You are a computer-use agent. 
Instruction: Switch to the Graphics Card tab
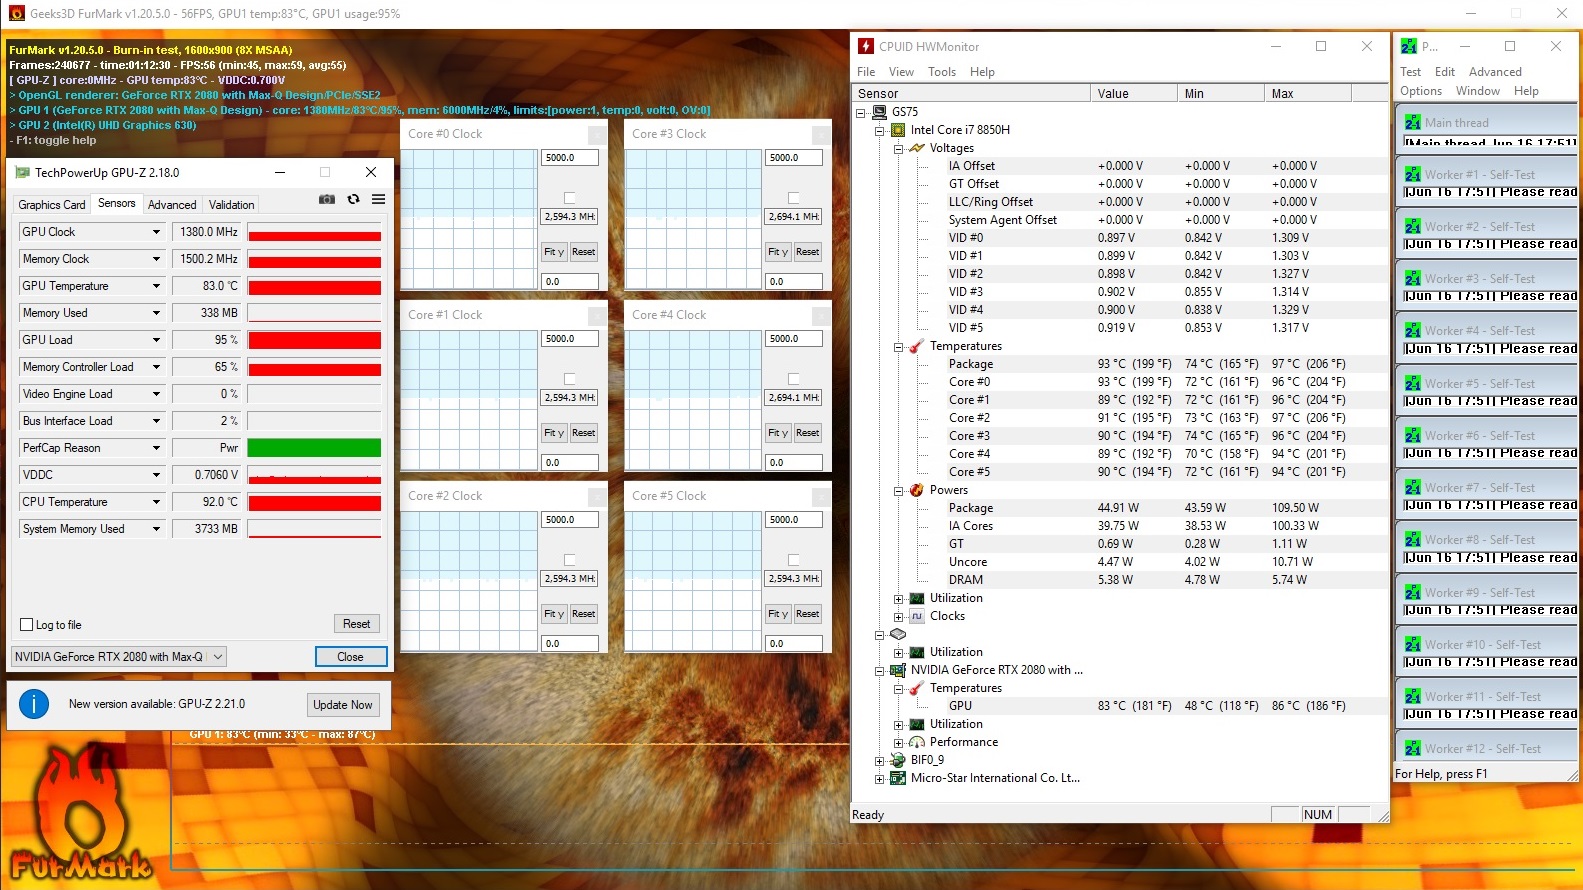tap(52, 205)
